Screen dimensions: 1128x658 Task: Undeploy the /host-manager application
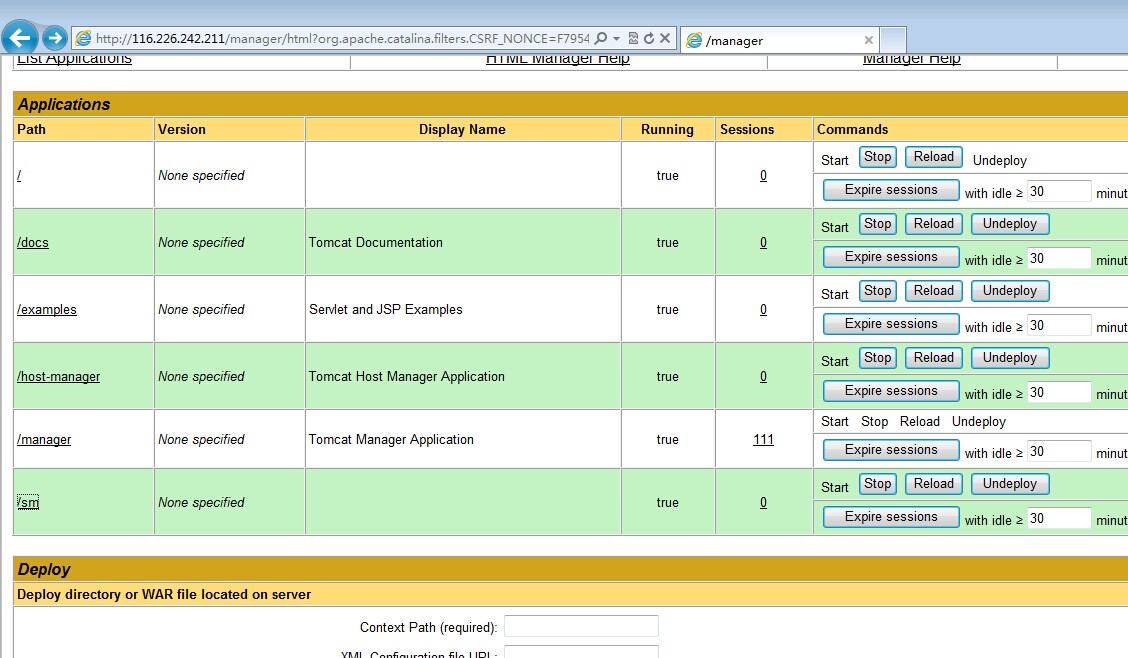click(1010, 357)
